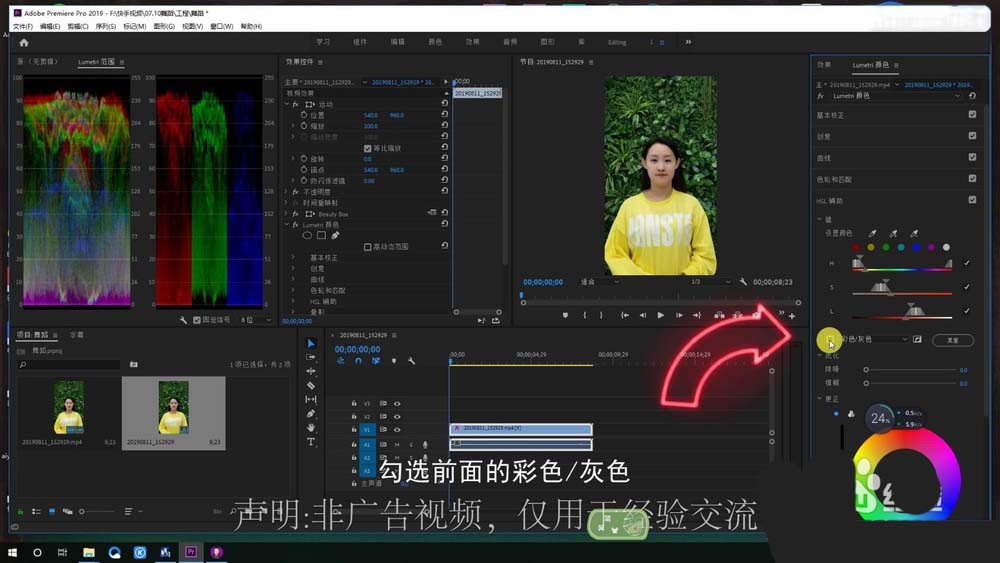Select the 20190811_152929.mp4 thumbnail in project panel
Screen dimensions: 1000x563
tap(69, 408)
